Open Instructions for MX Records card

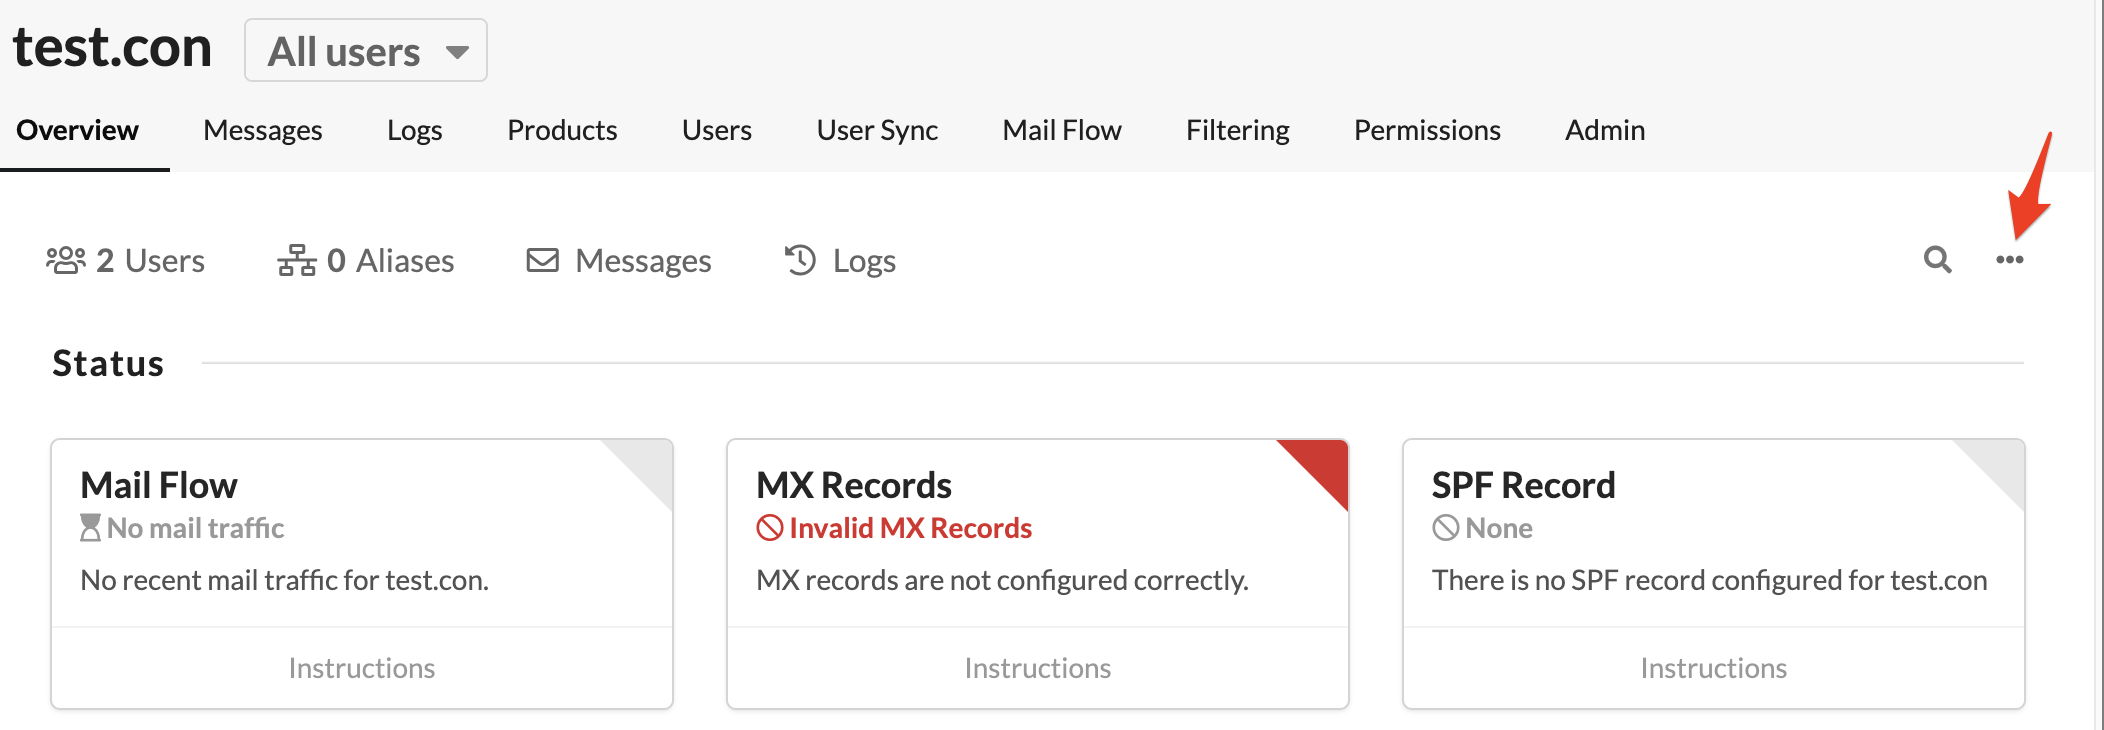tap(1038, 668)
